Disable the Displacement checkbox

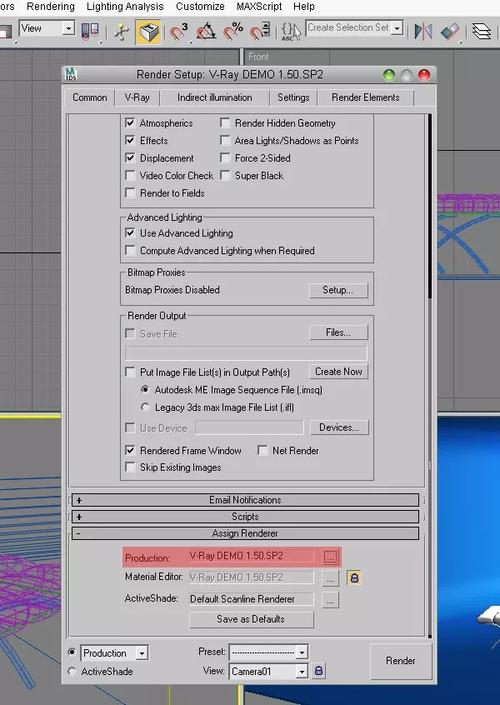click(x=130, y=158)
